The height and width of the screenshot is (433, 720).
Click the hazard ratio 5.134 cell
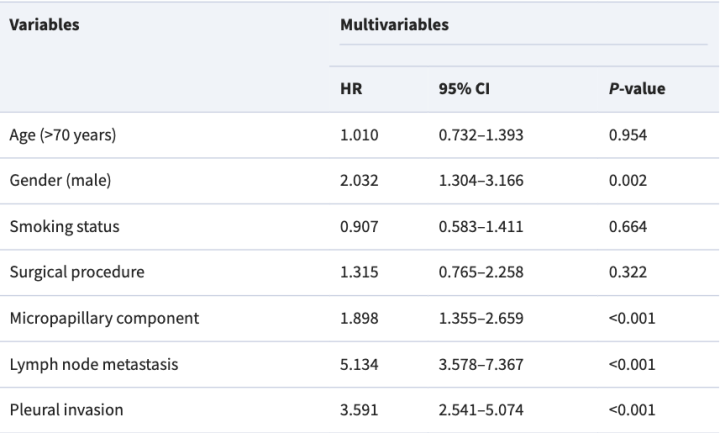point(359,364)
